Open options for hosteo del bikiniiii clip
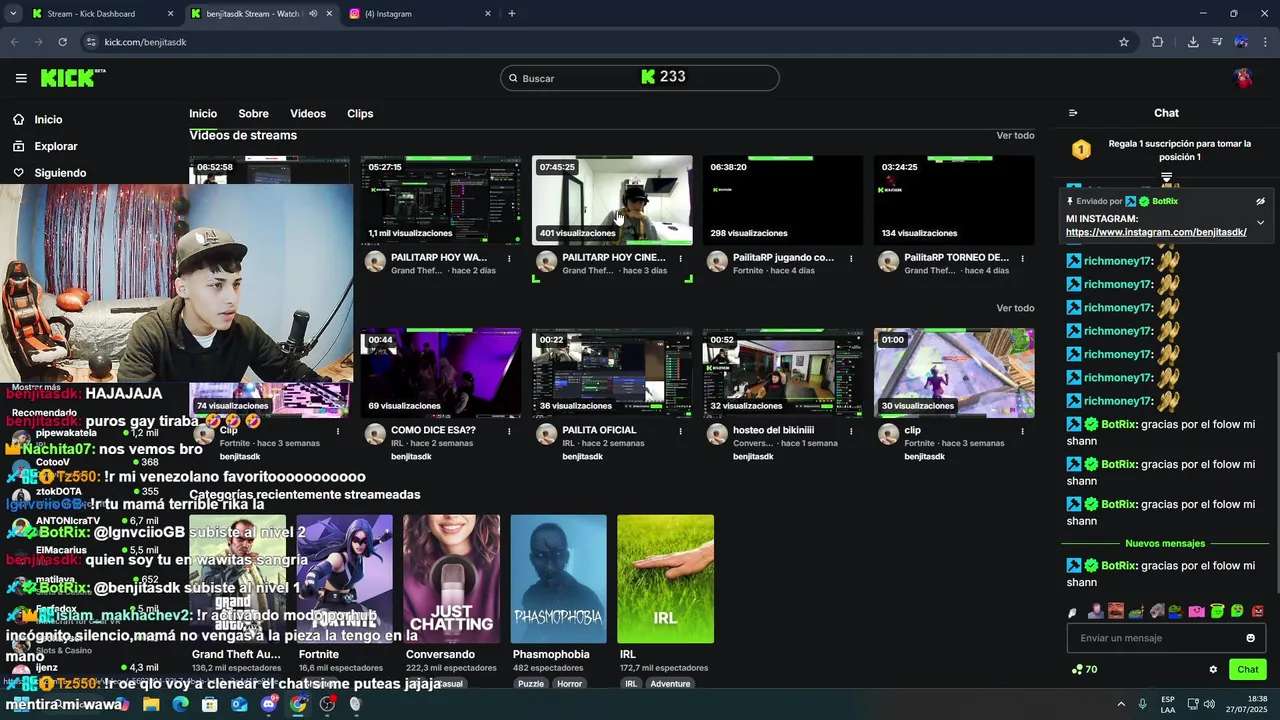The image size is (1280, 720). pos(851,431)
